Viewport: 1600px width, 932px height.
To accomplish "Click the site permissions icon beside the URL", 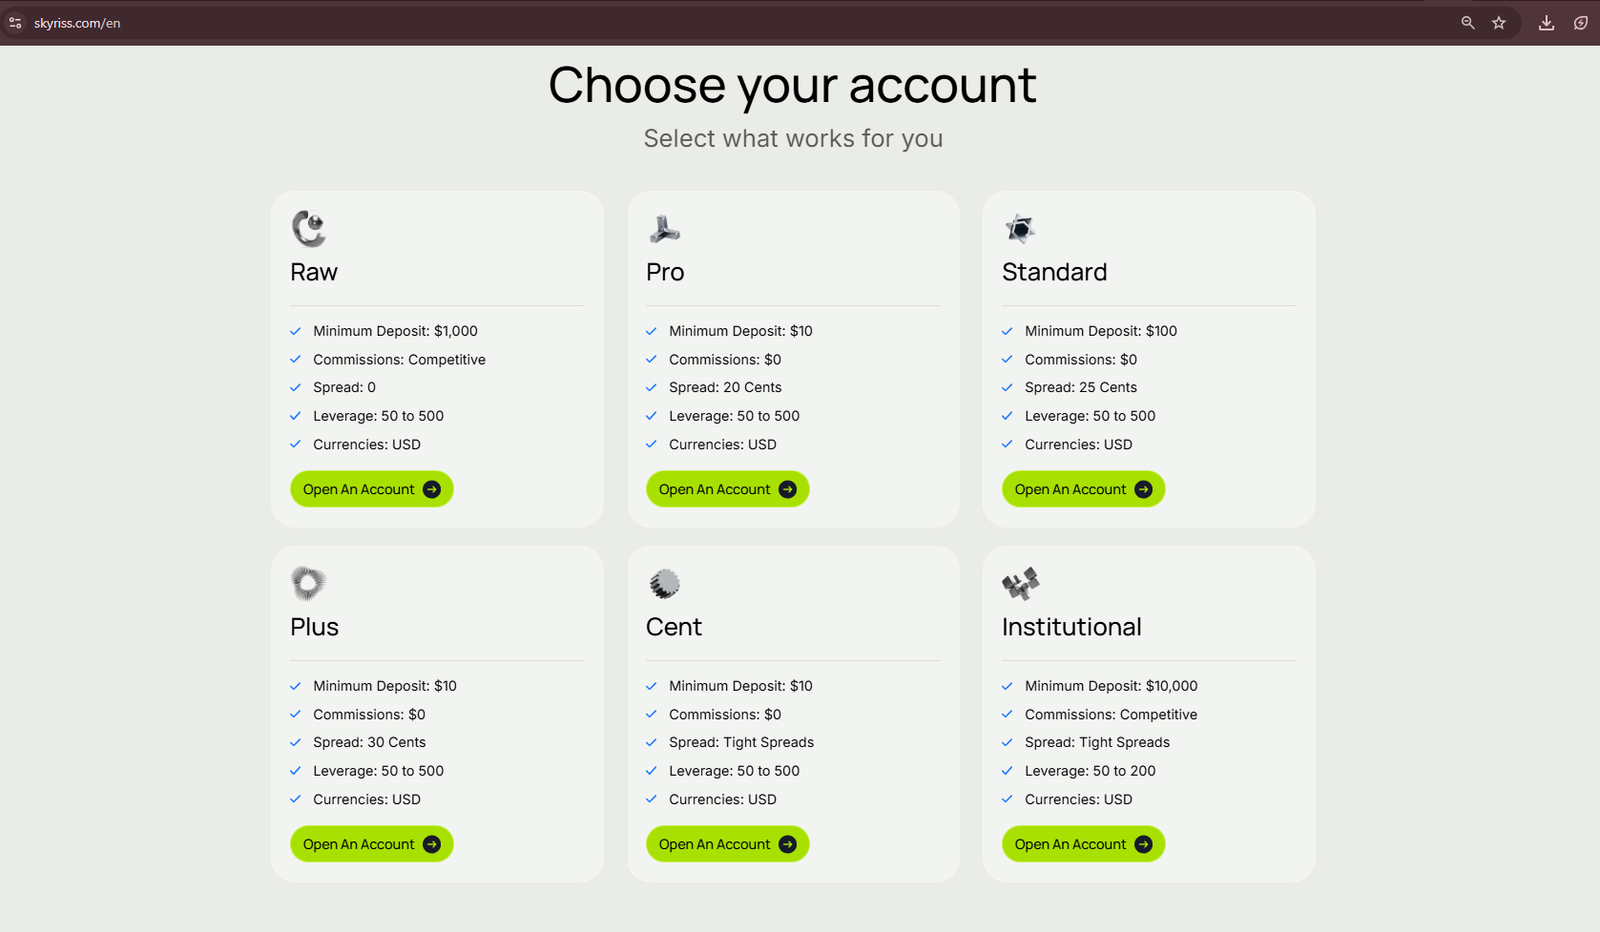I will point(15,21).
